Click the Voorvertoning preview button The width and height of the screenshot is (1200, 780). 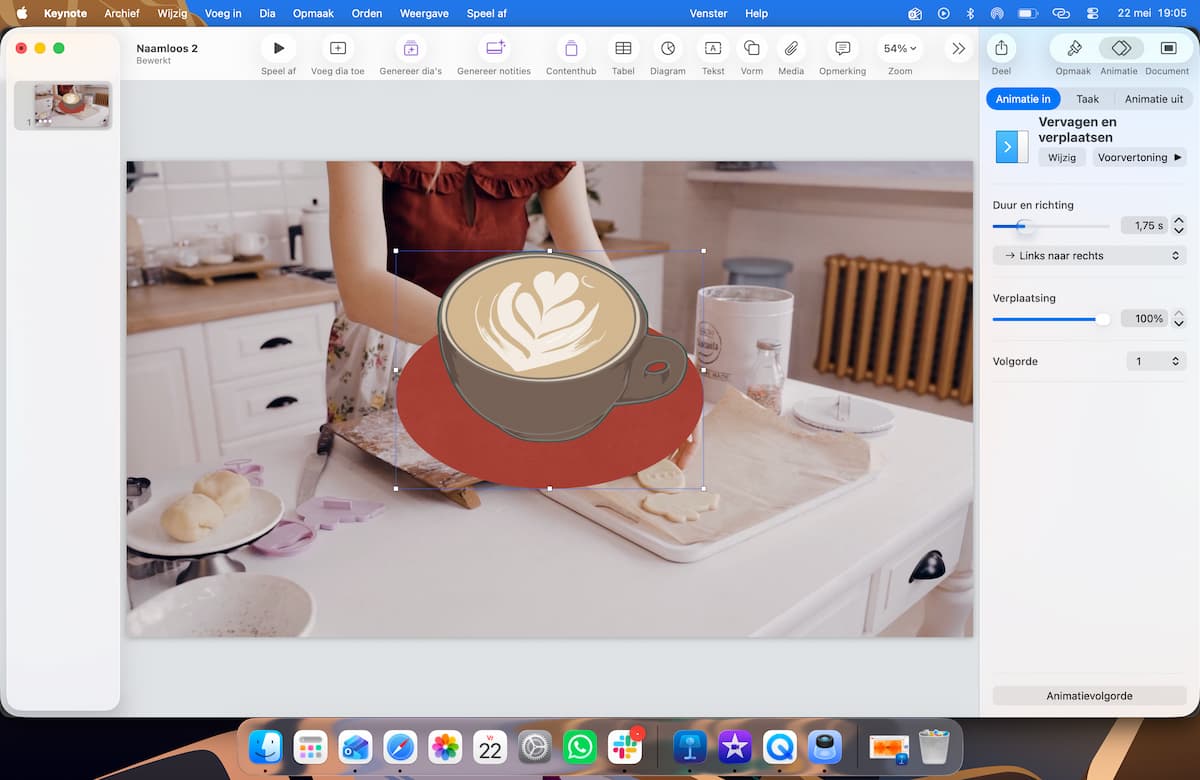click(x=1139, y=158)
